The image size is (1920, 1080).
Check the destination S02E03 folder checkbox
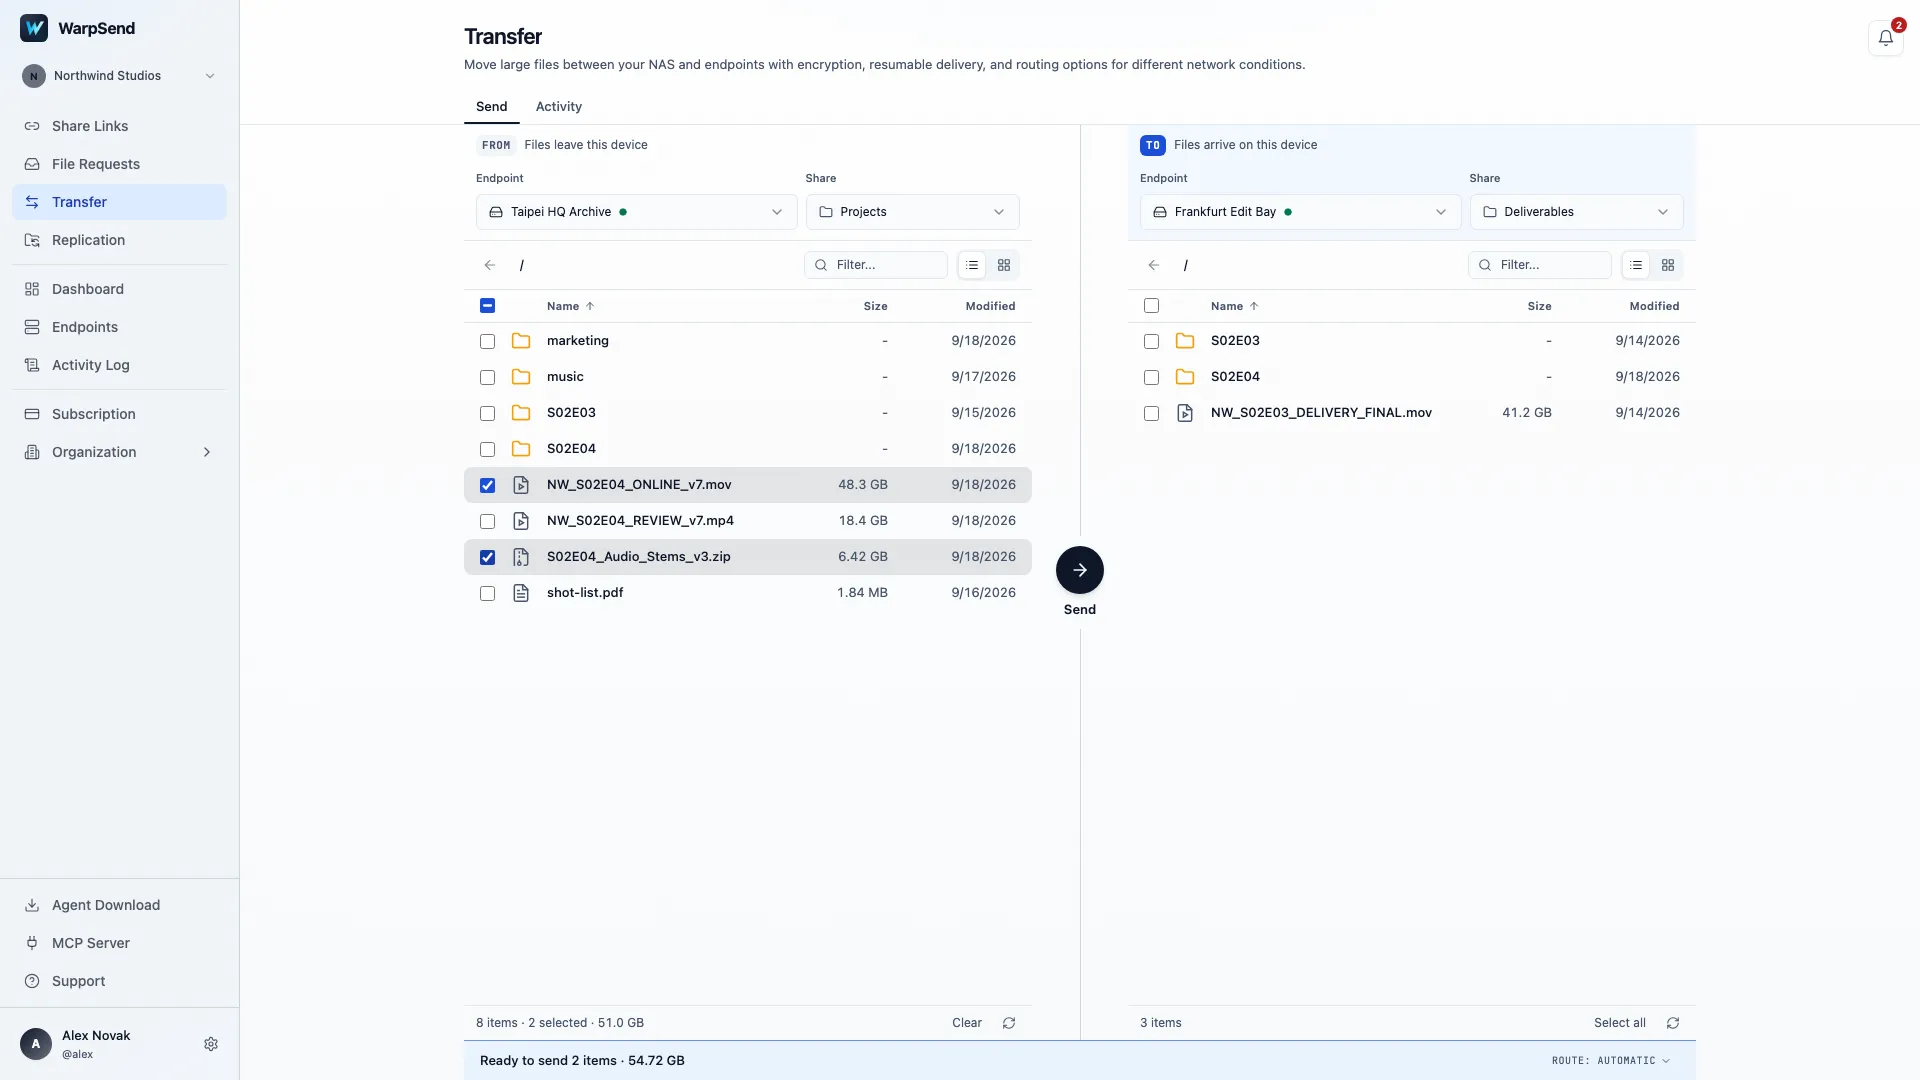pyautogui.click(x=1151, y=341)
